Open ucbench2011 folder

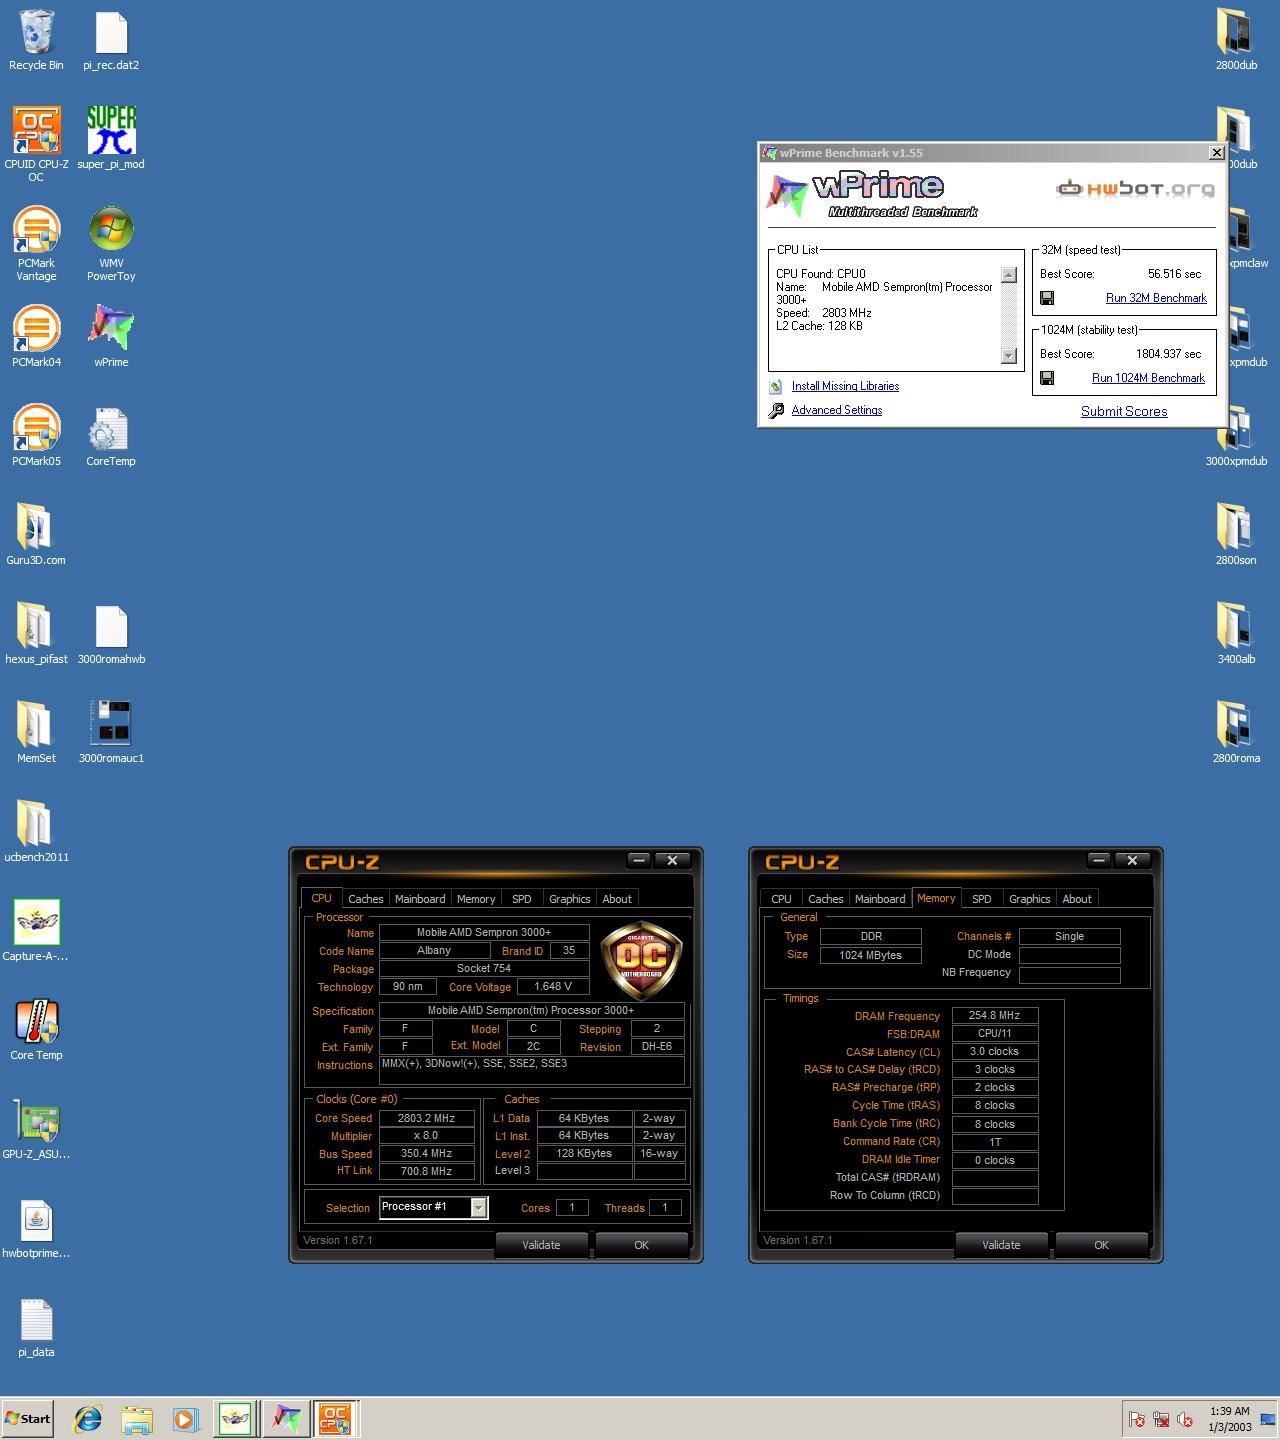pos(36,831)
